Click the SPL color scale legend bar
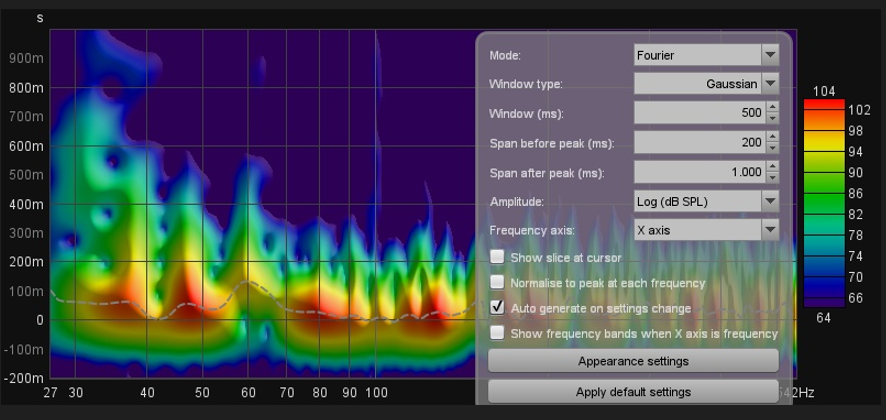This screenshot has width=886, height=420. (824, 202)
